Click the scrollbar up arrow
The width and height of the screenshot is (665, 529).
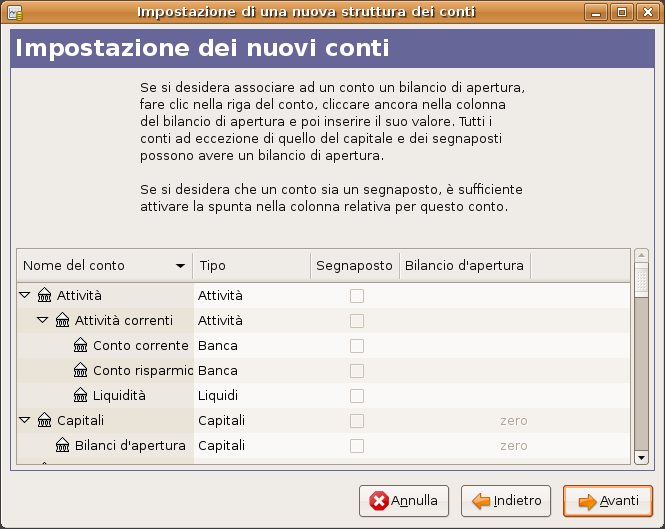pos(641,255)
